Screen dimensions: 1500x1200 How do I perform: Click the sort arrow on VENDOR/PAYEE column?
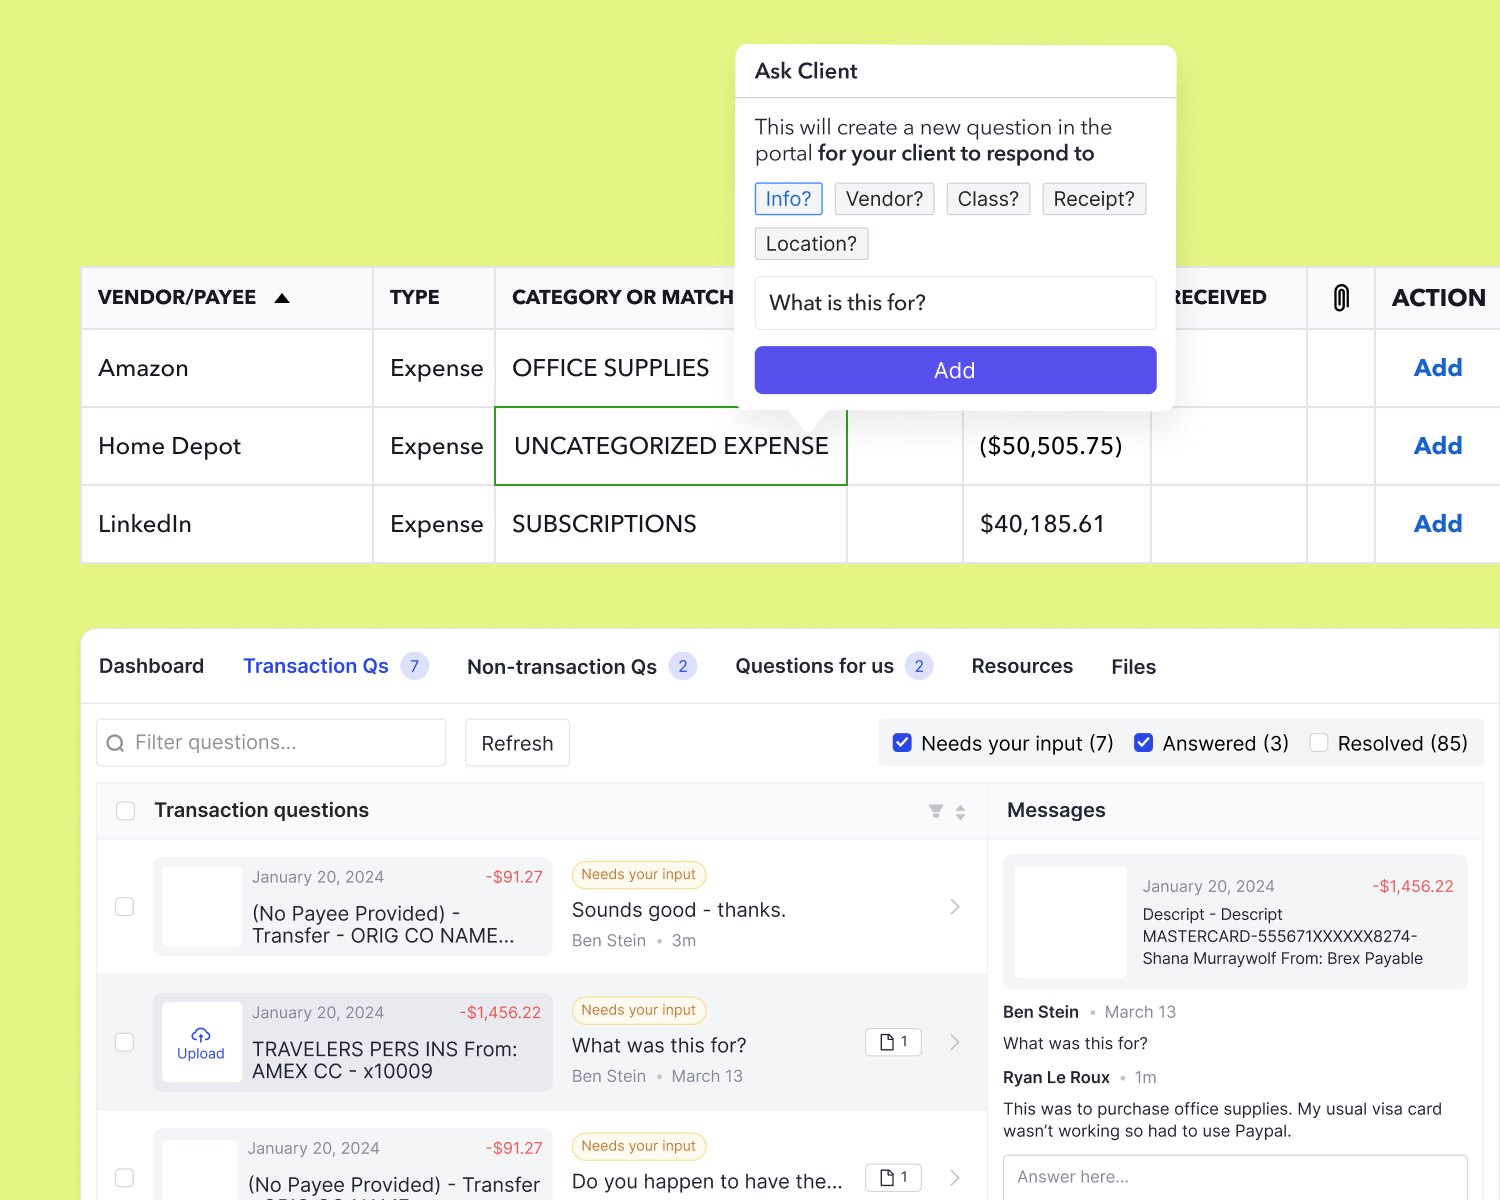click(282, 297)
